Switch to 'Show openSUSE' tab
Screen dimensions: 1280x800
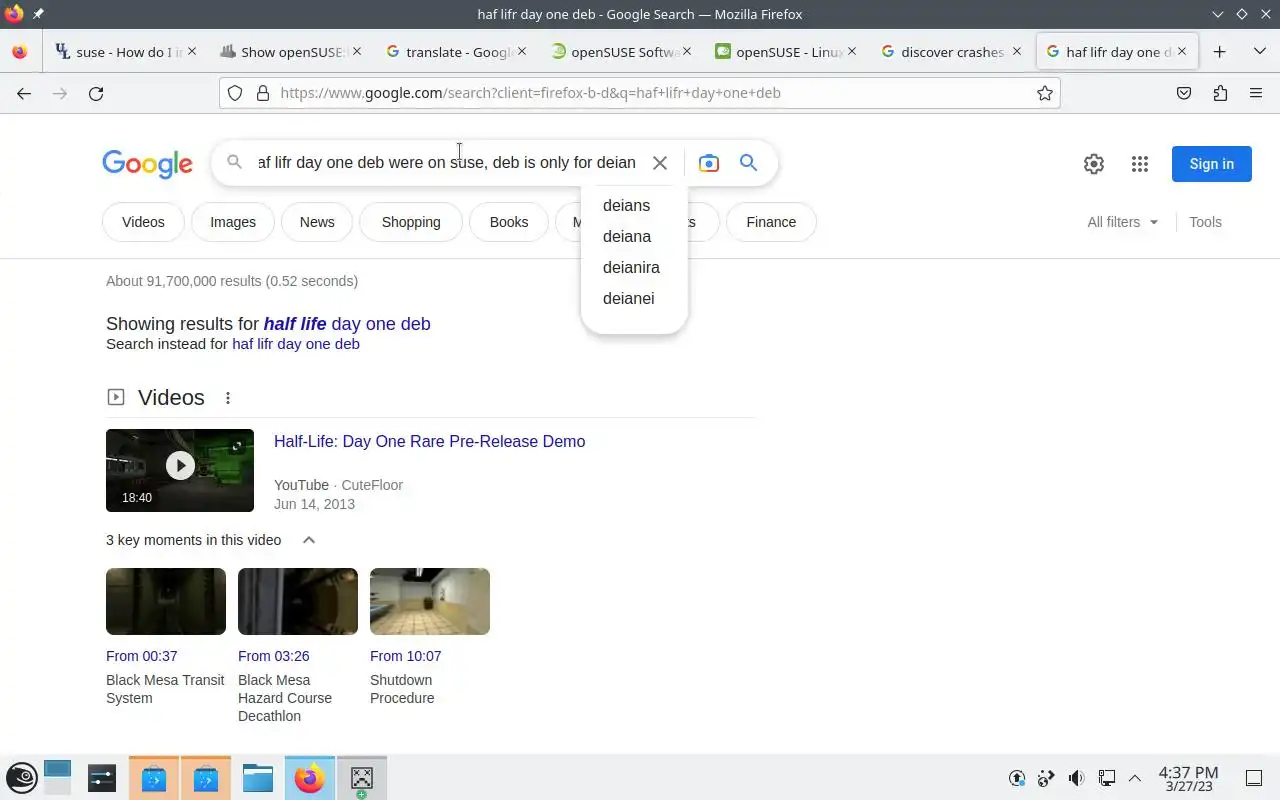[x=291, y=52]
